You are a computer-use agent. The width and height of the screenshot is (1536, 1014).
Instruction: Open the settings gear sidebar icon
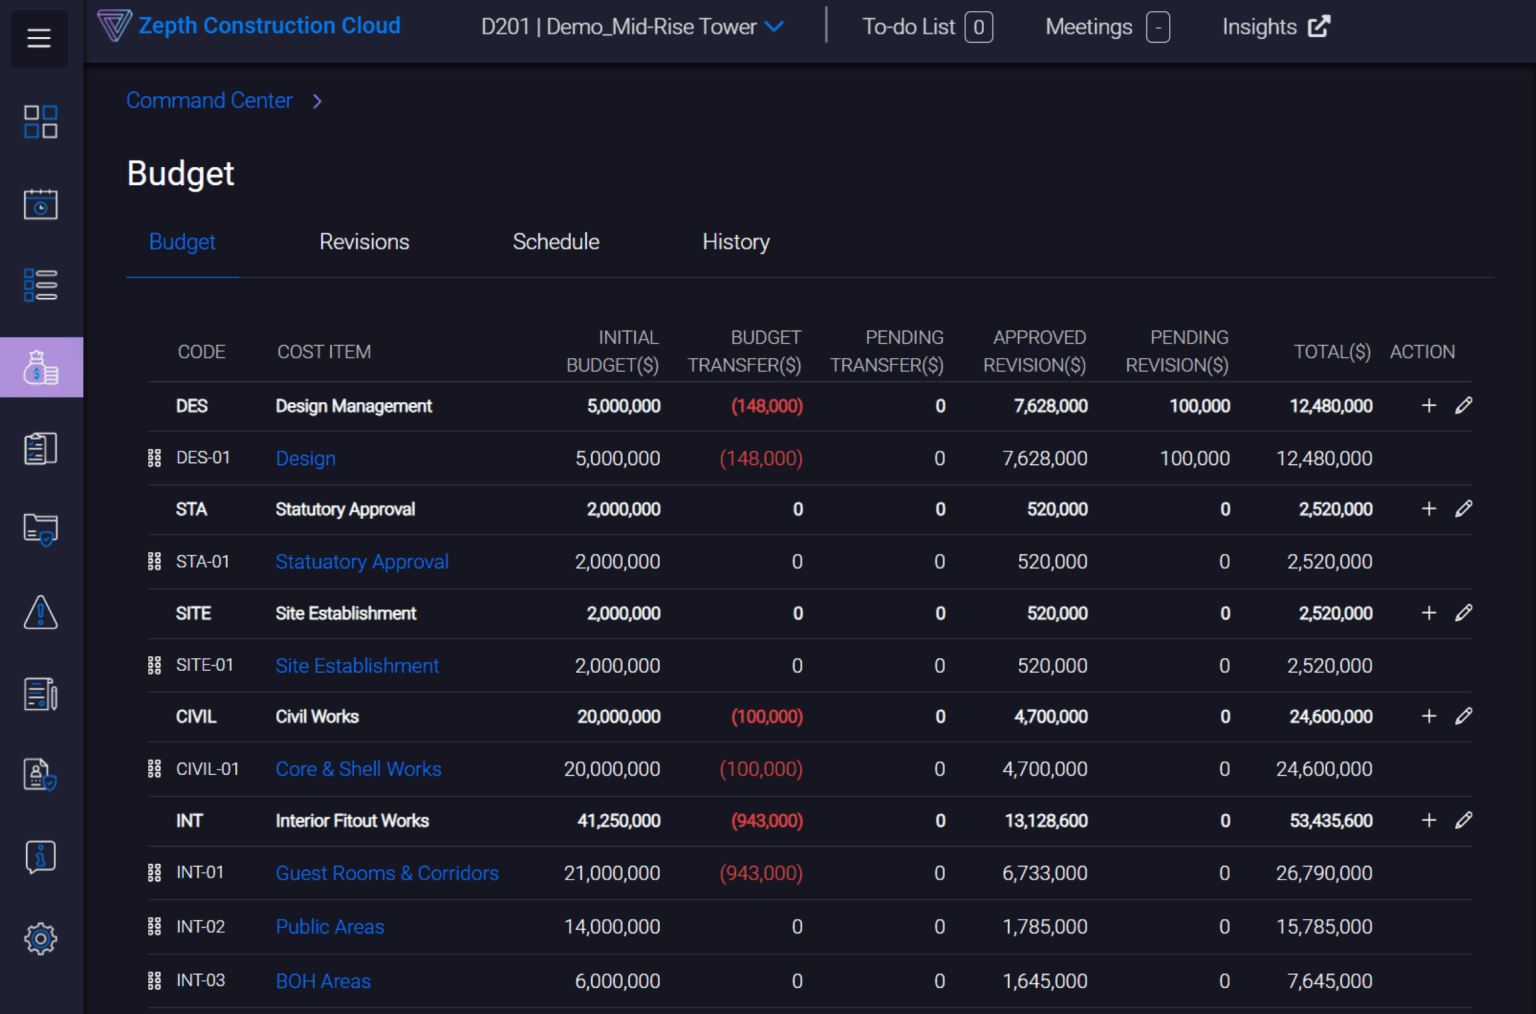point(41,938)
